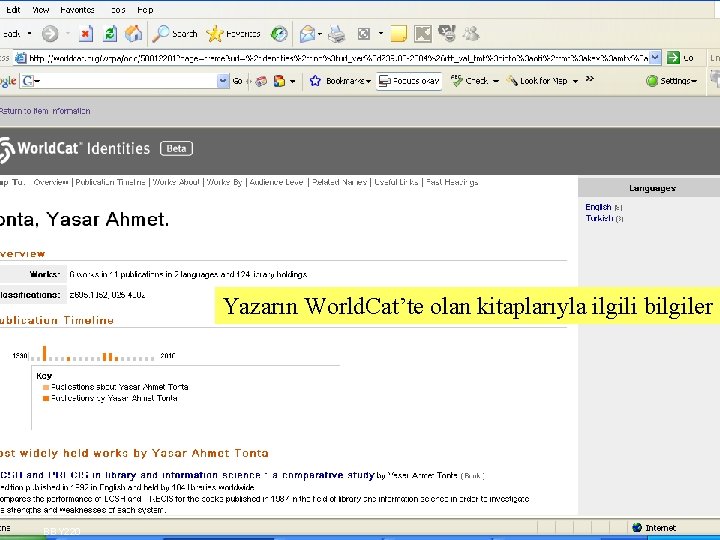Screen dimensions: 720x540
Task: Select English in Languages panel
Action: [x=598, y=207]
